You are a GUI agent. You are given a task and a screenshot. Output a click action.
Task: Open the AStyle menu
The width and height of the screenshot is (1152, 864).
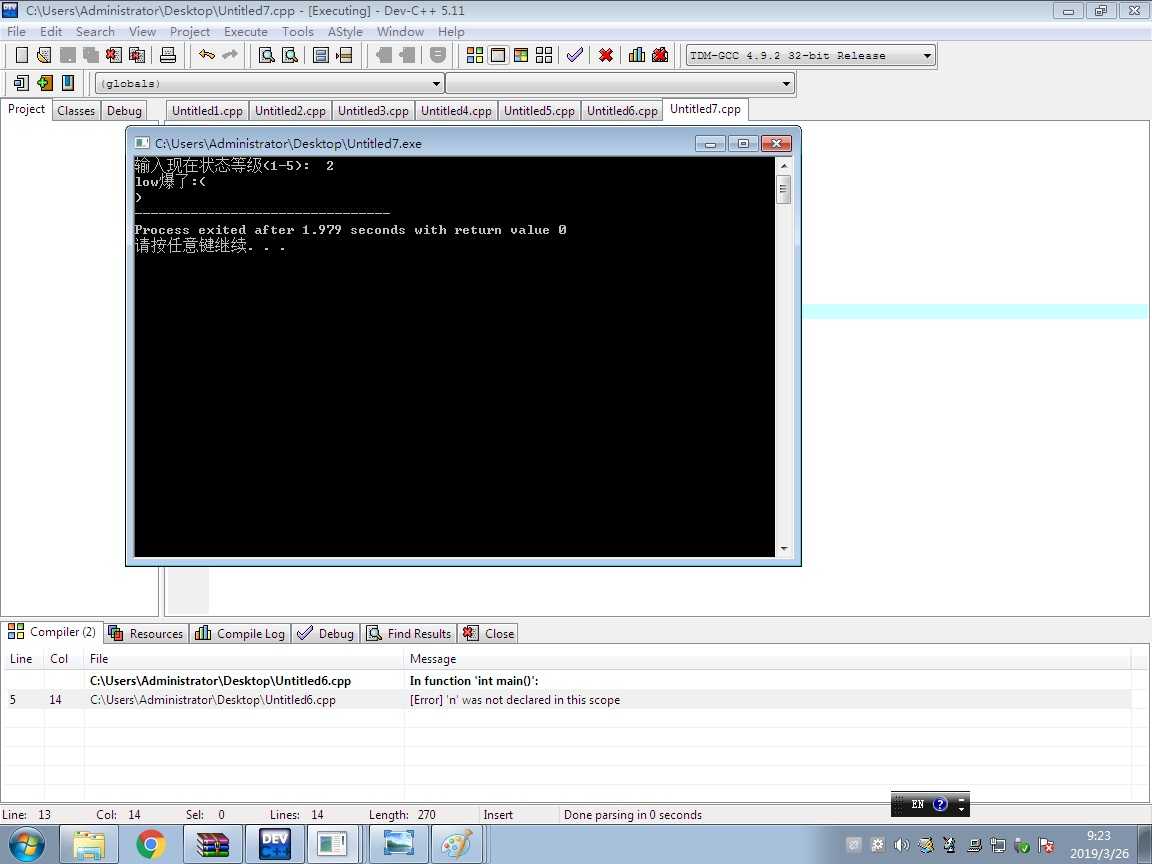point(345,32)
